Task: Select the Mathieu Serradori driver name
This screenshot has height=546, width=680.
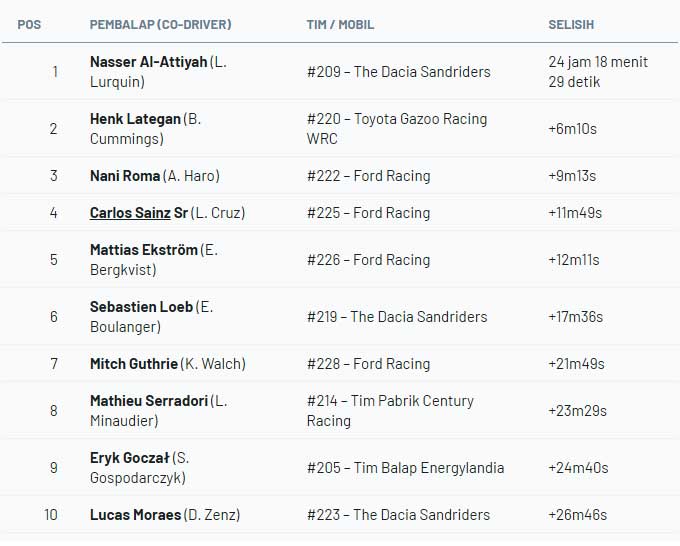Action: pyautogui.click(x=149, y=401)
